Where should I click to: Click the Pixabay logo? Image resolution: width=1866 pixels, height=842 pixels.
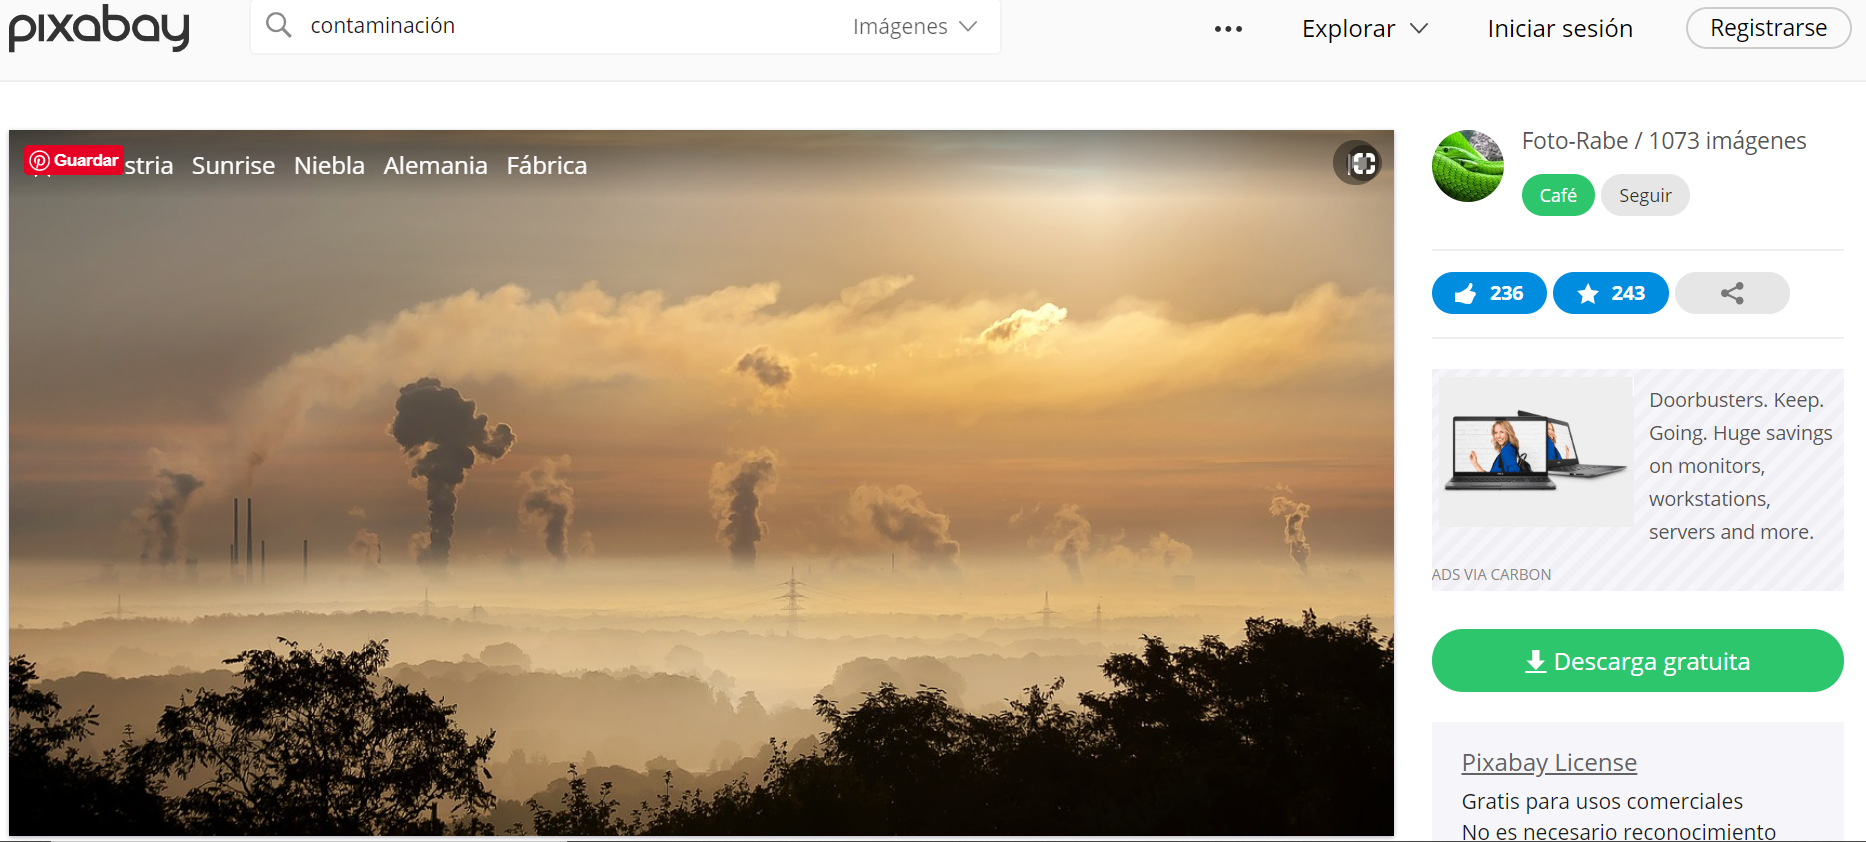click(x=99, y=28)
